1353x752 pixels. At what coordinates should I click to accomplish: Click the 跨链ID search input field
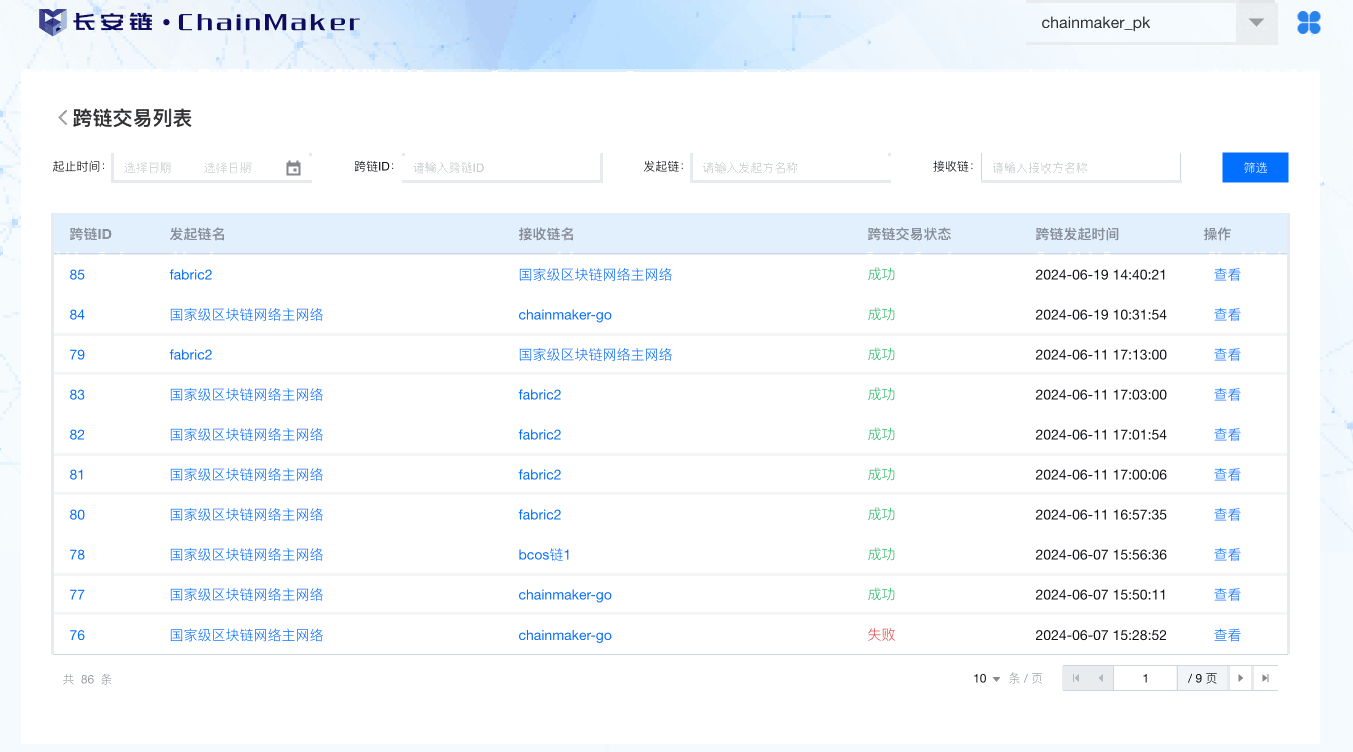tap(501, 168)
